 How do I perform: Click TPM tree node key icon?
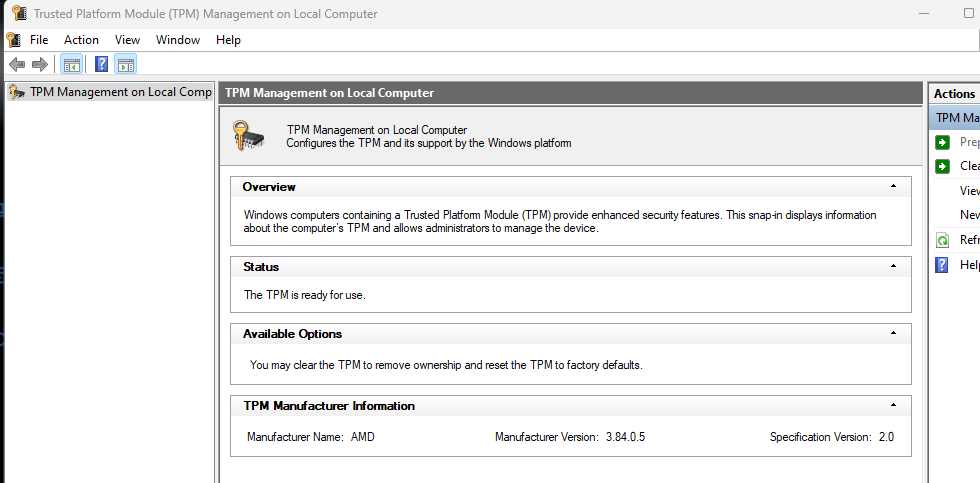tap(18, 92)
